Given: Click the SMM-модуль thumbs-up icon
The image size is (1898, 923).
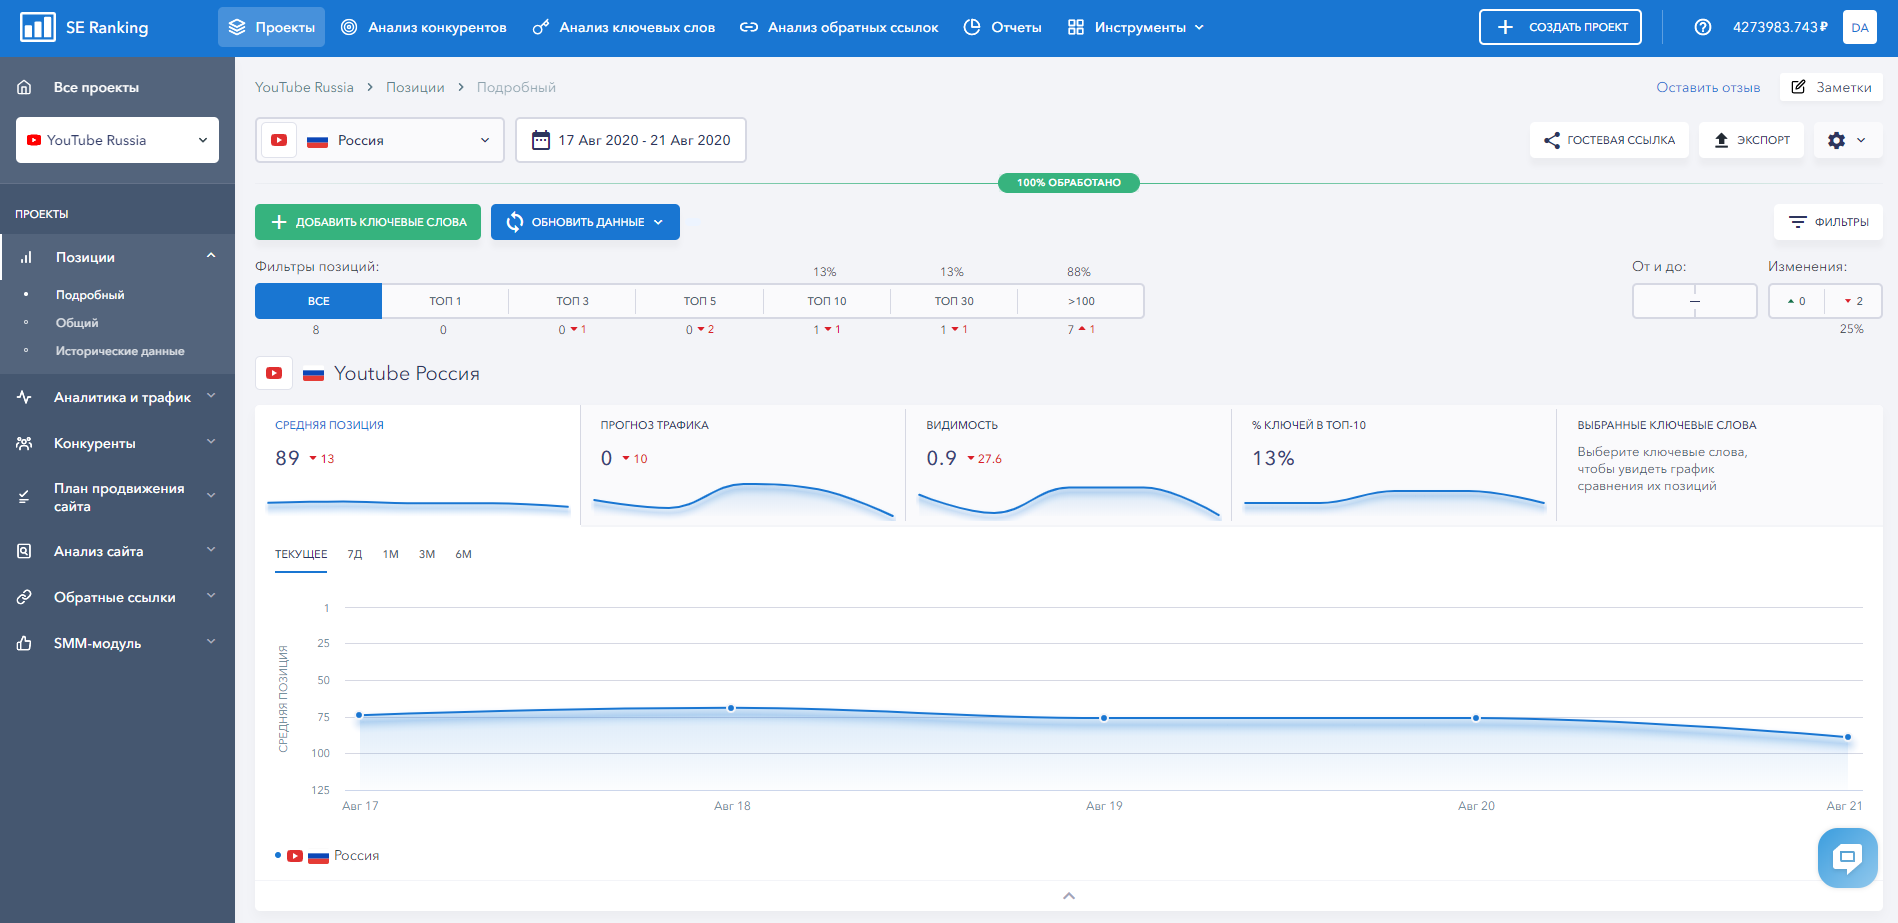Looking at the screenshot, I should [24, 643].
